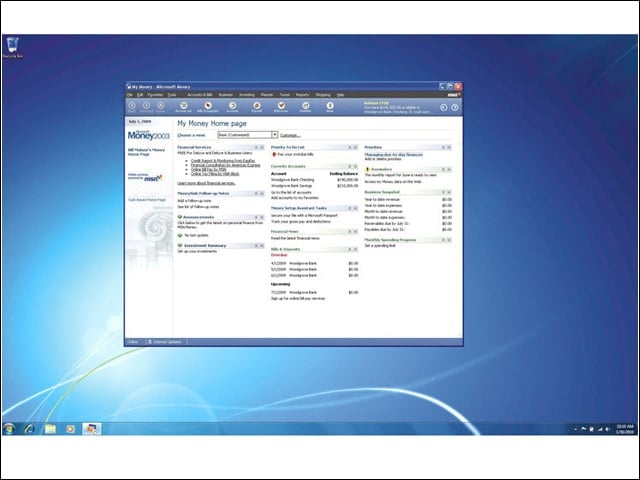Collapse the Favorite Accounts section
640x480 pixels.
tap(350, 167)
